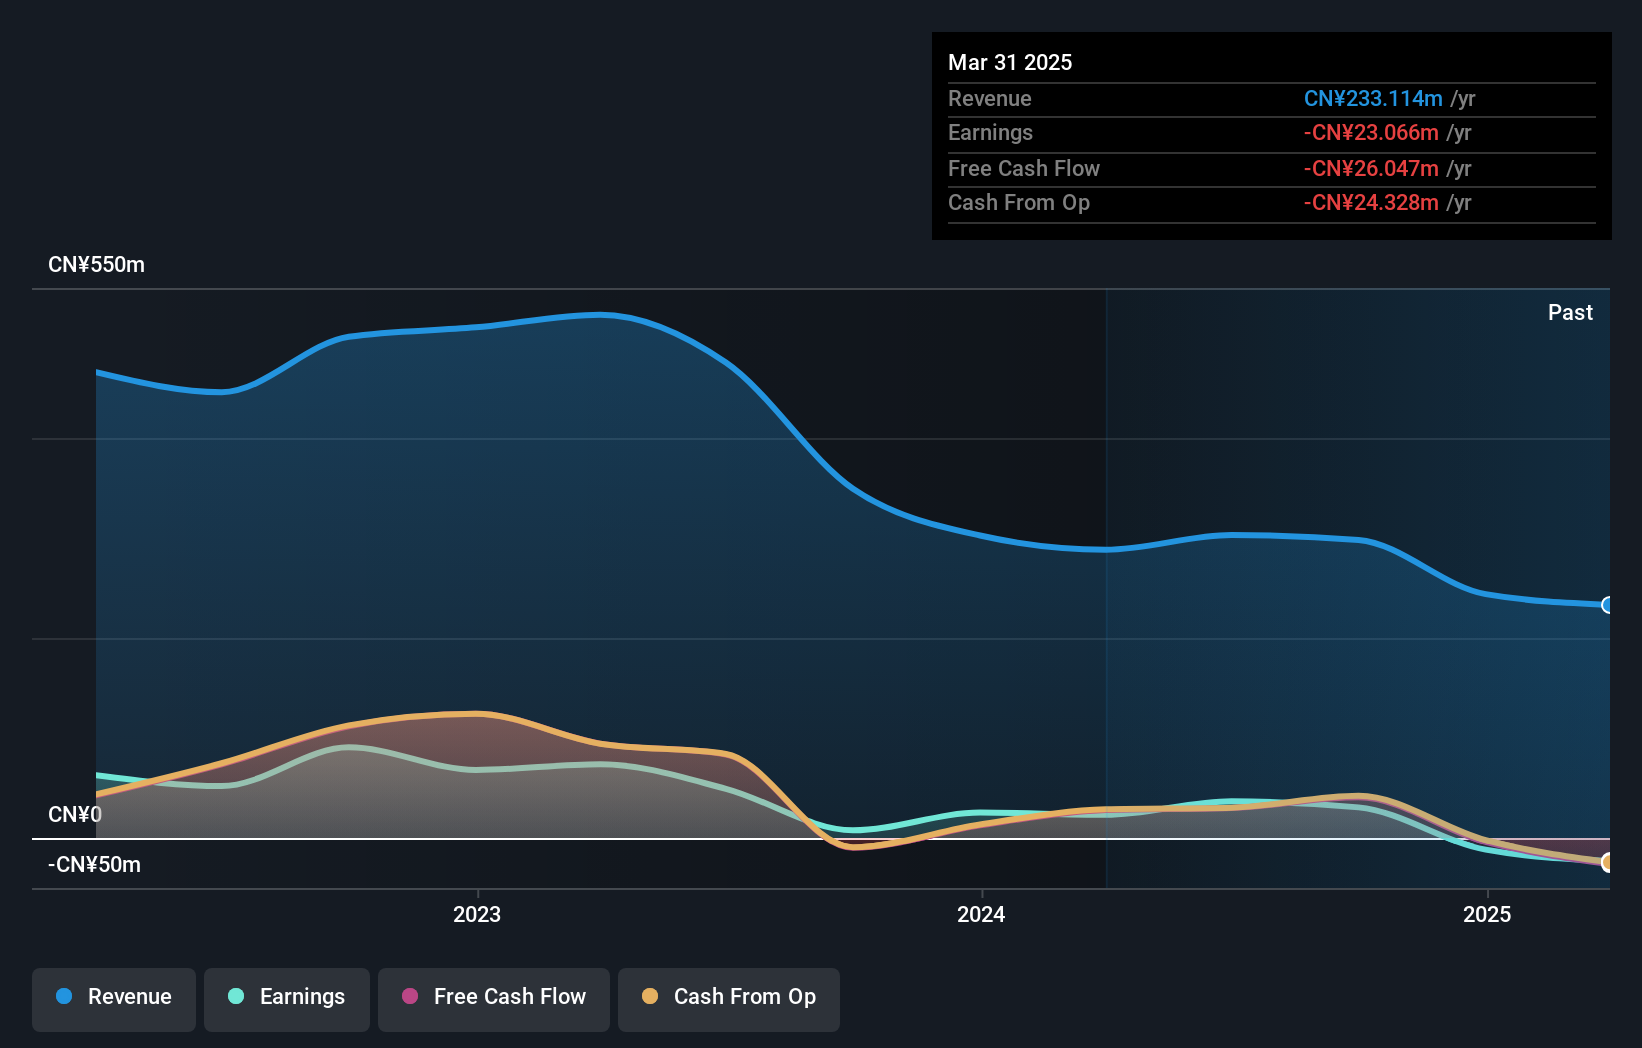The width and height of the screenshot is (1642, 1048).
Task: Click the -CN¥23.066m earnings value
Action: tap(1371, 132)
